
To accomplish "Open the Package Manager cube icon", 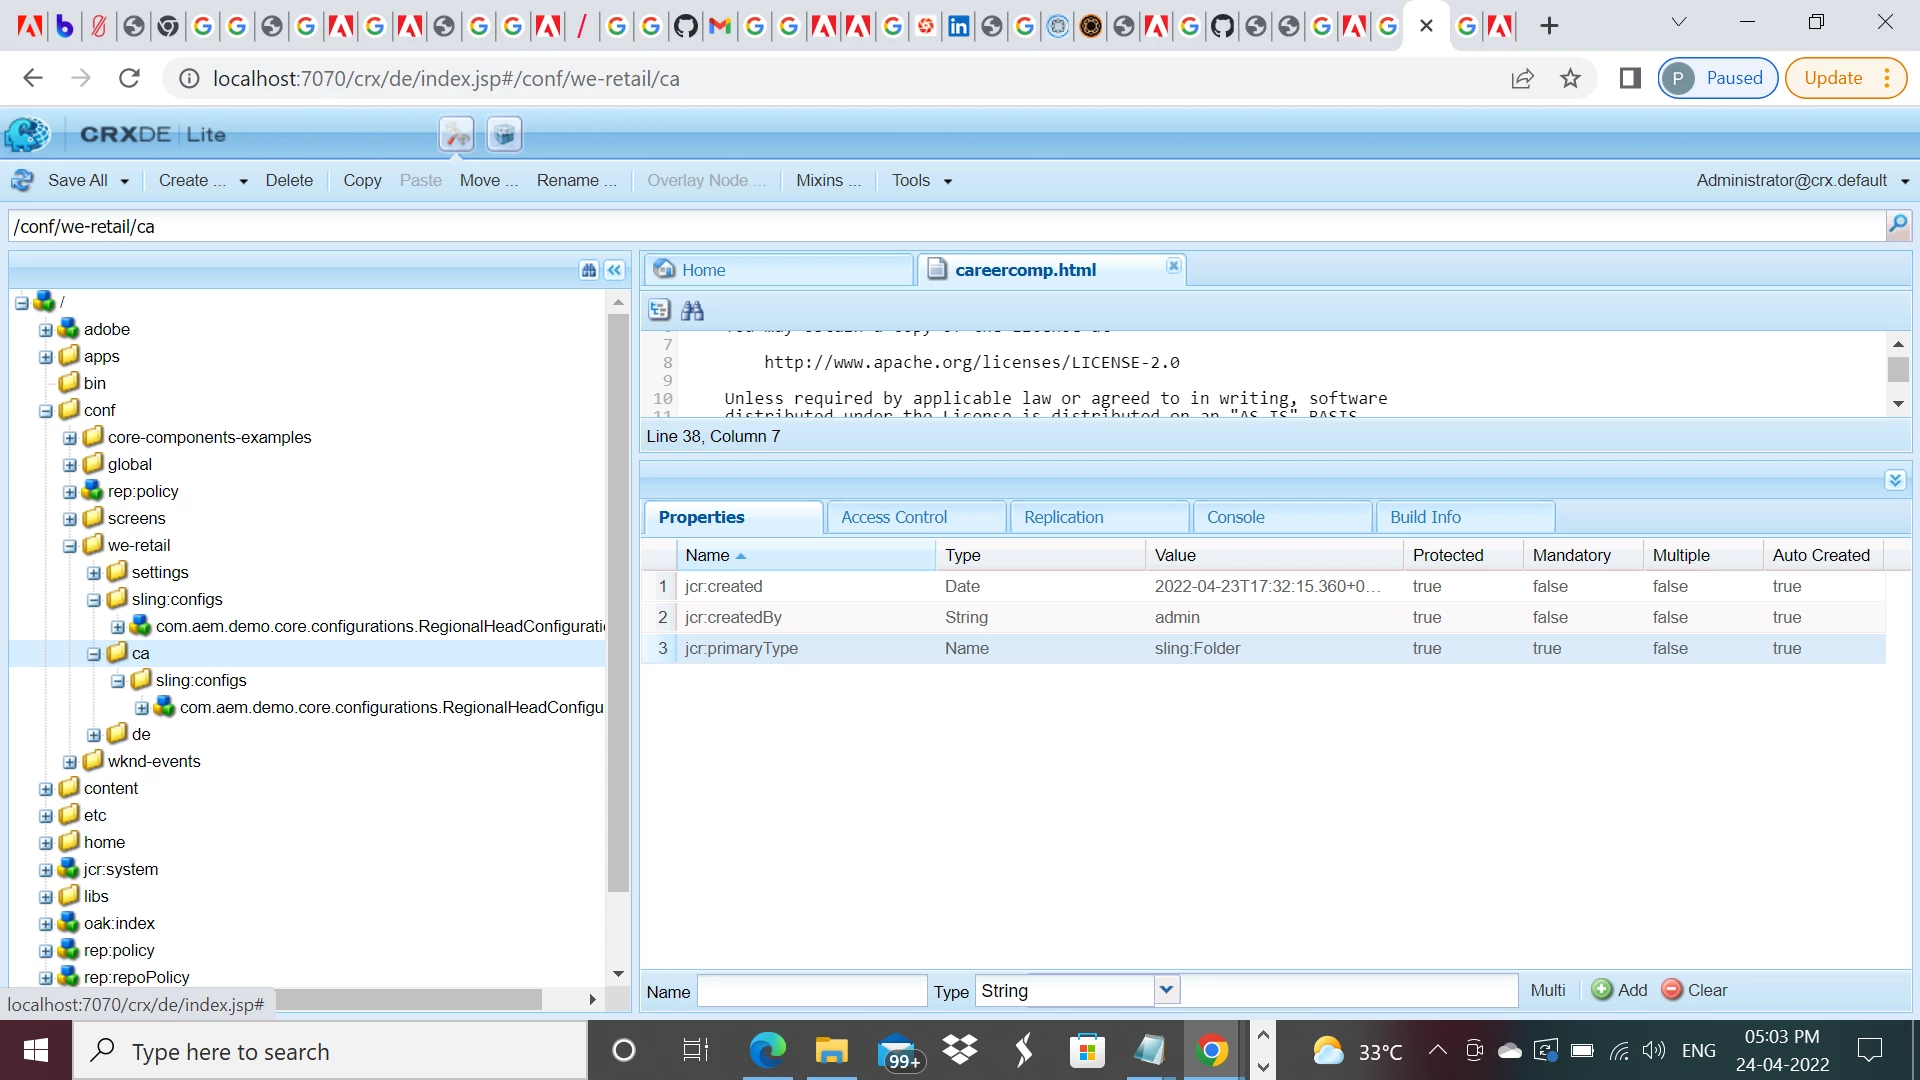I will click(504, 134).
